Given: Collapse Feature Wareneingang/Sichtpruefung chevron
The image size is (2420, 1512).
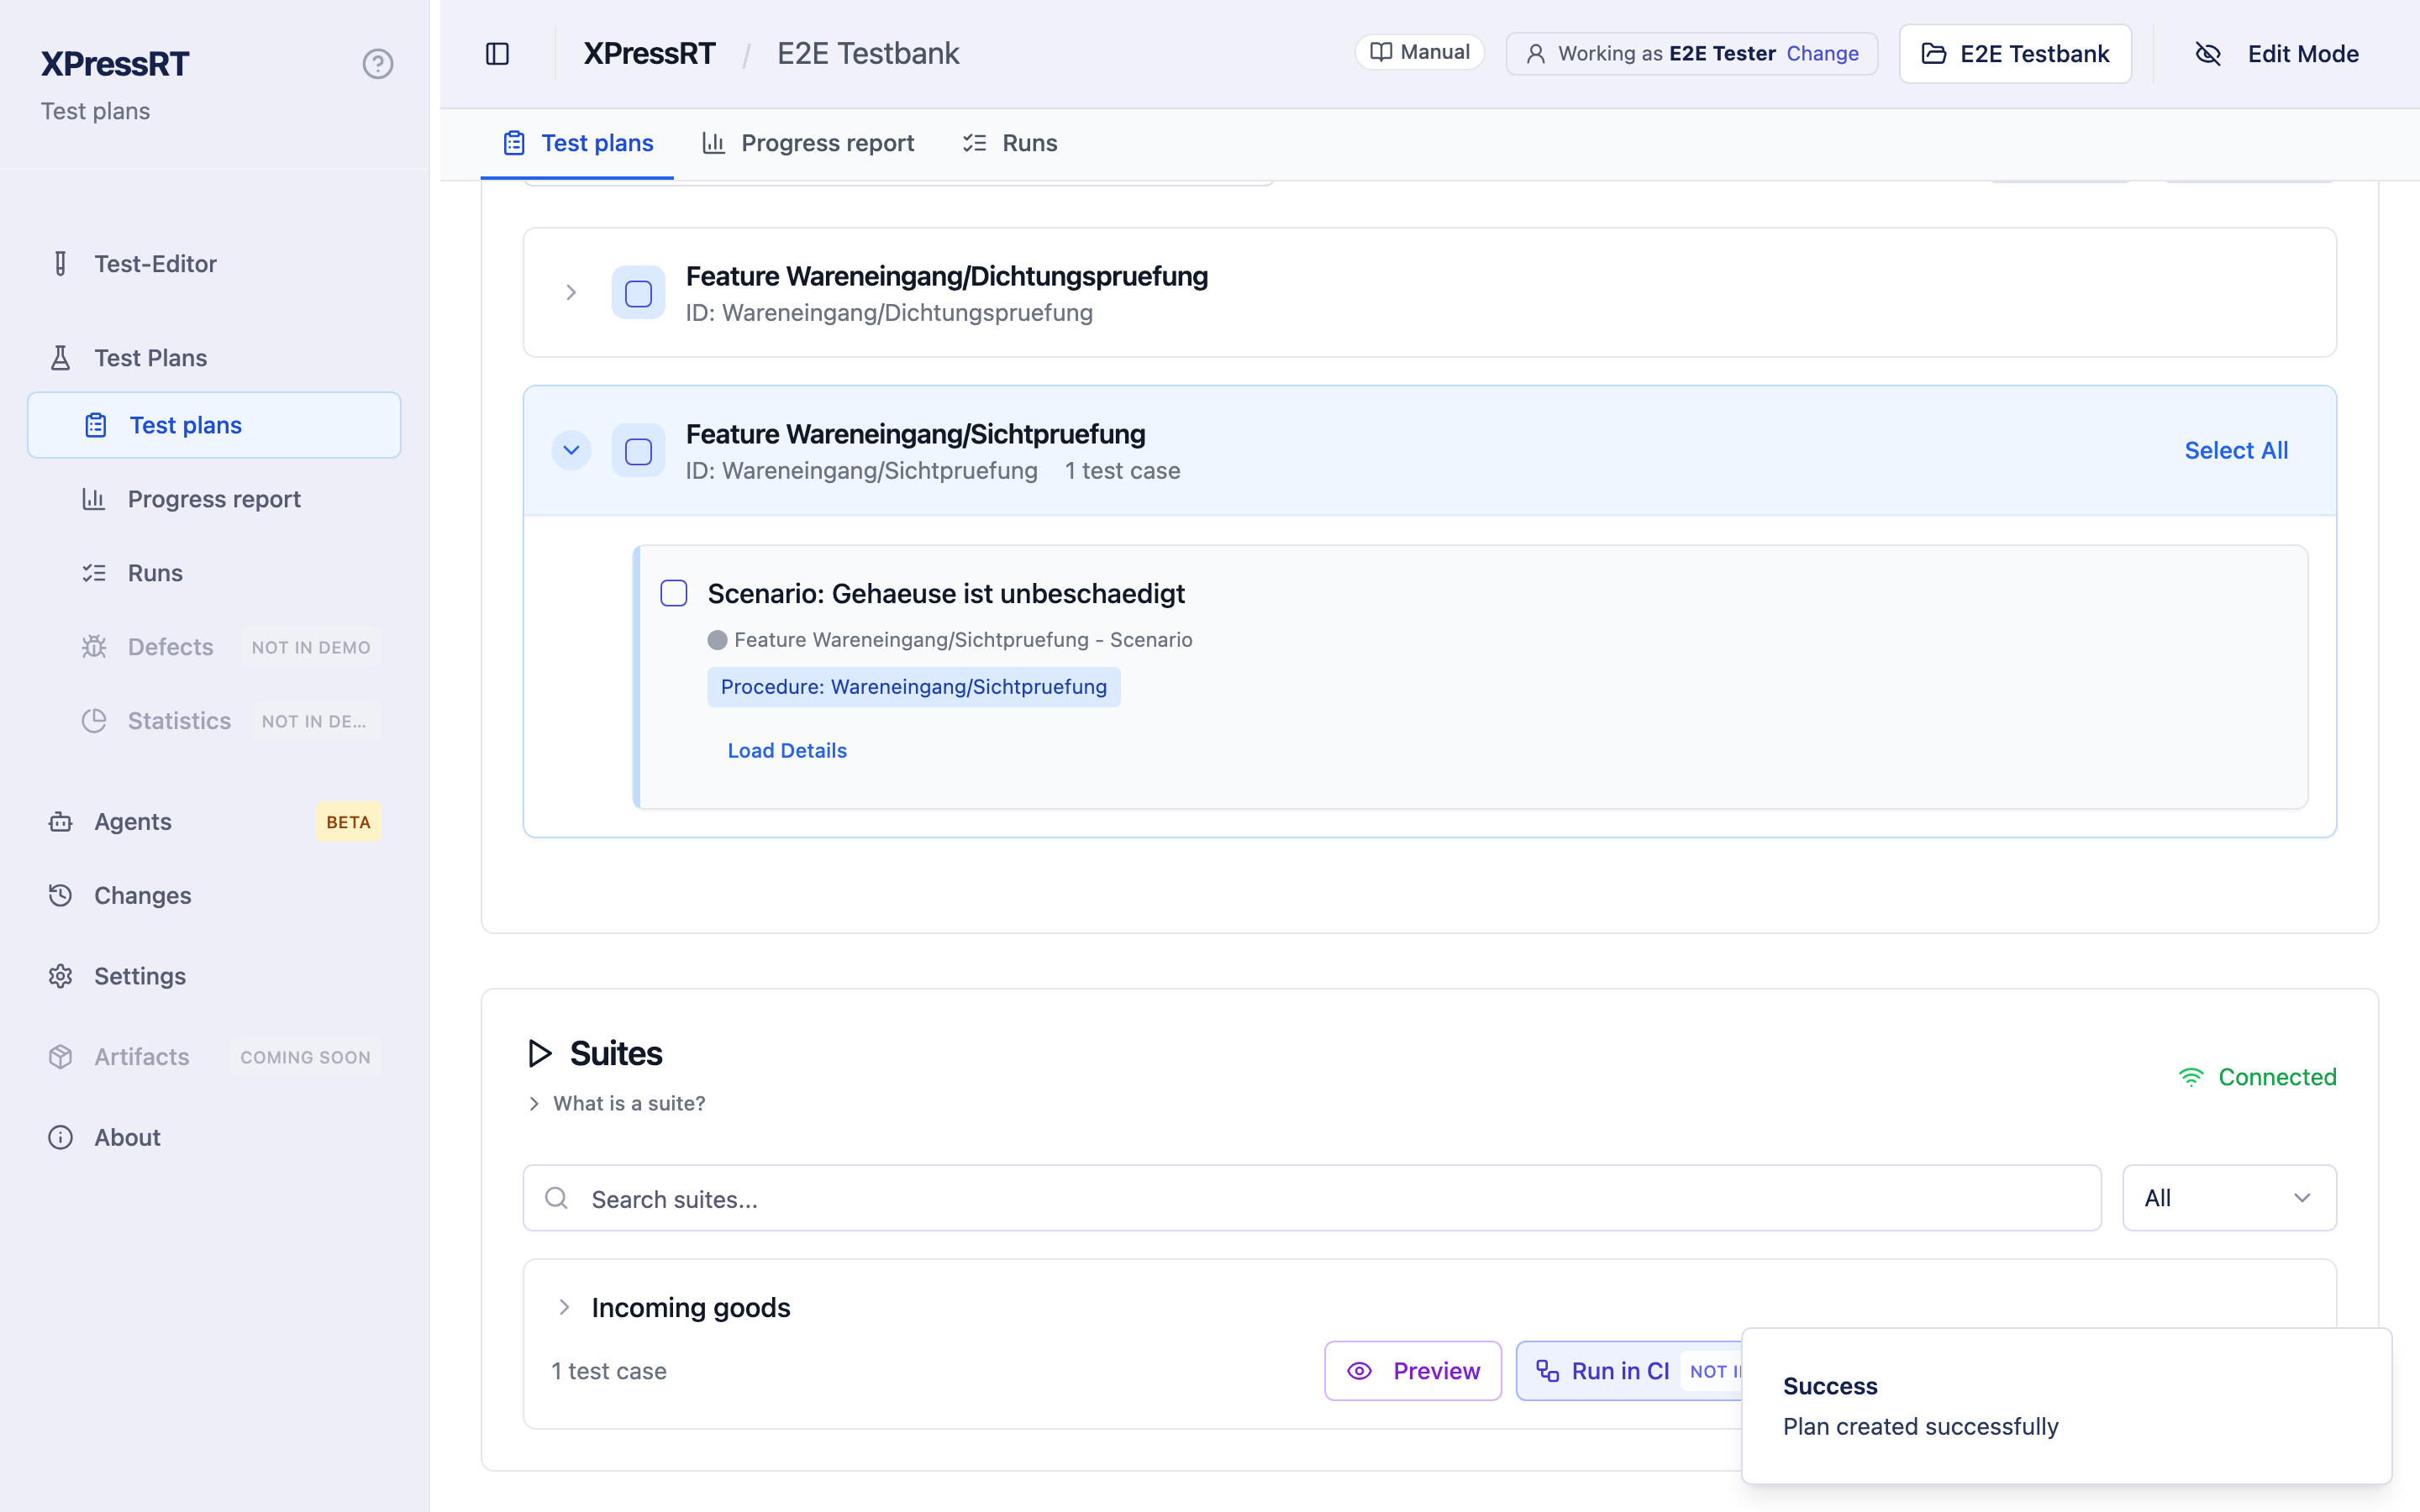Looking at the screenshot, I should pyautogui.click(x=571, y=451).
